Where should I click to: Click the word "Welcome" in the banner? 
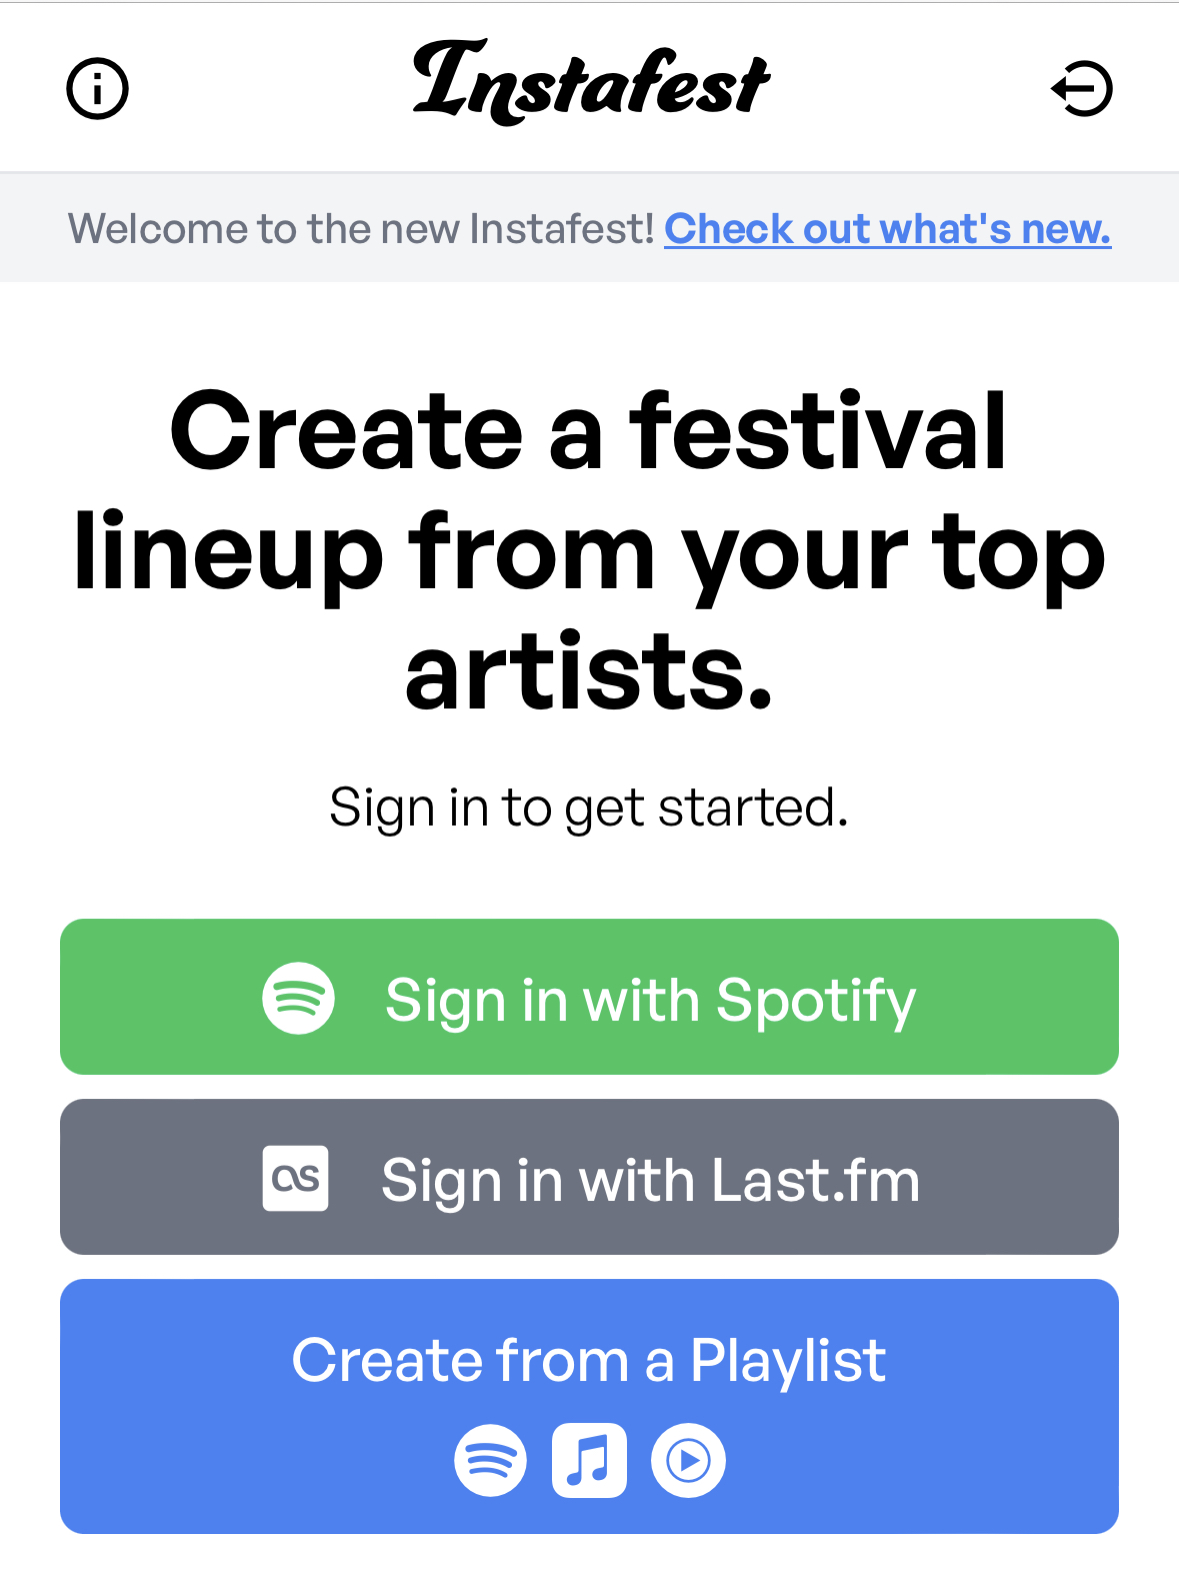pyautogui.click(x=158, y=229)
